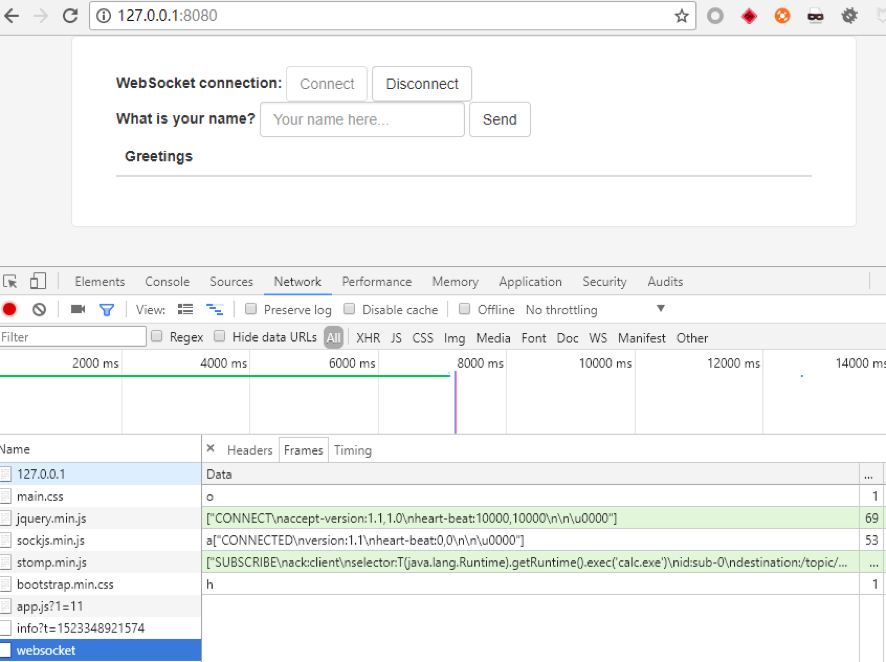Capture screenshots using the camera icon
The image size is (886, 662).
click(x=77, y=310)
